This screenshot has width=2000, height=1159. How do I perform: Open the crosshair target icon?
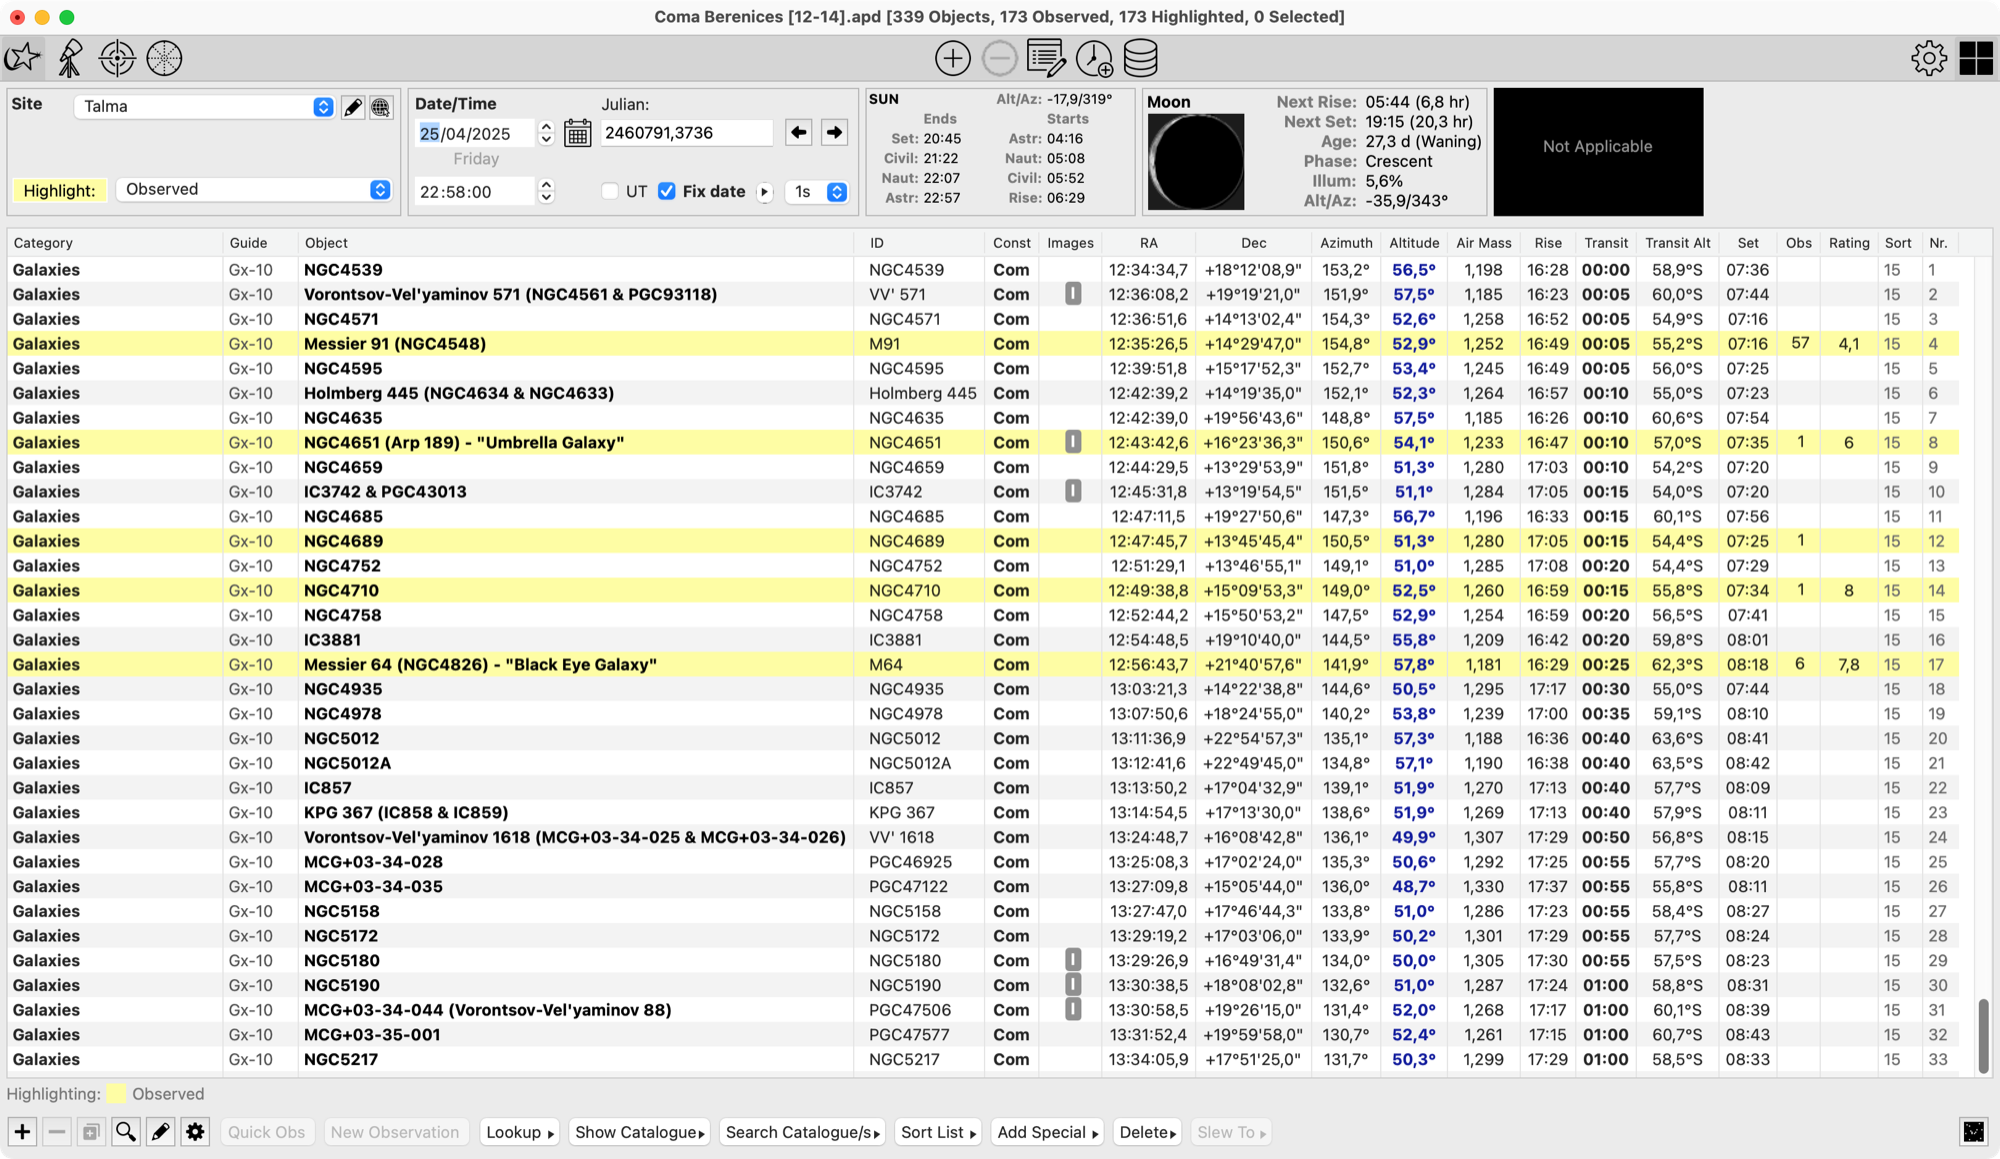[117, 58]
